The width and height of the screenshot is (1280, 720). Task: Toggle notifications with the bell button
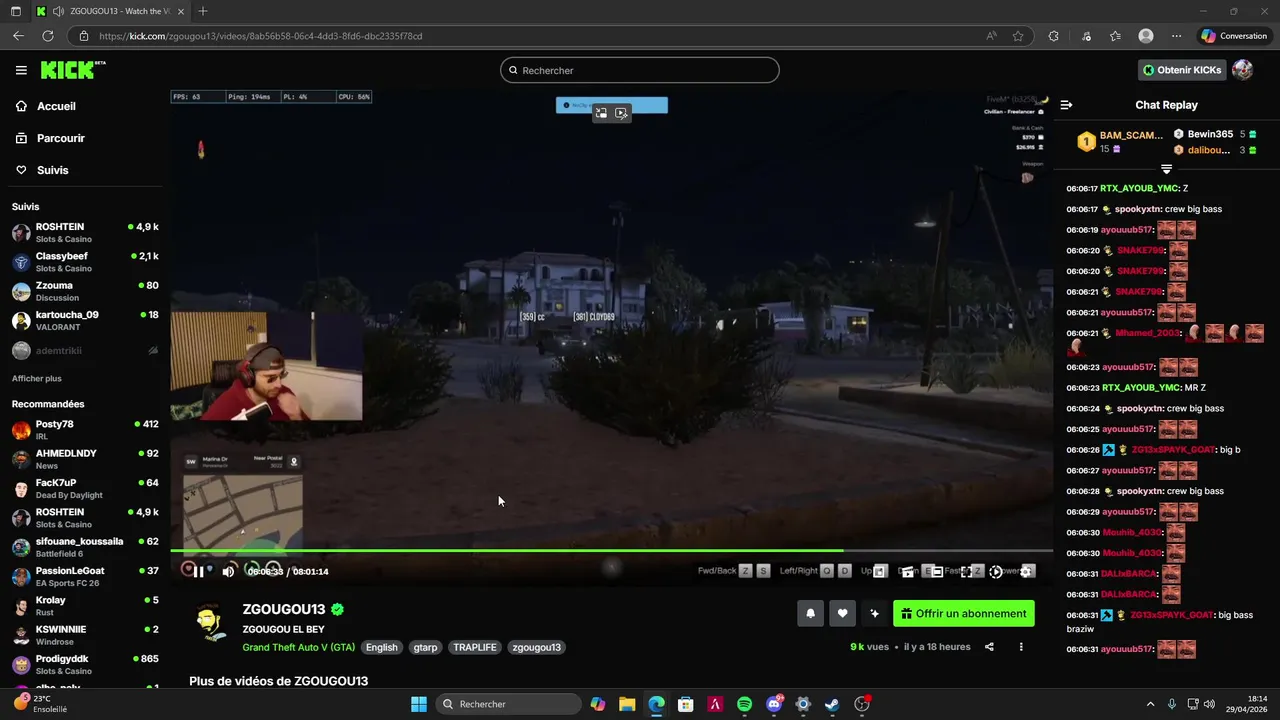pos(810,614)
